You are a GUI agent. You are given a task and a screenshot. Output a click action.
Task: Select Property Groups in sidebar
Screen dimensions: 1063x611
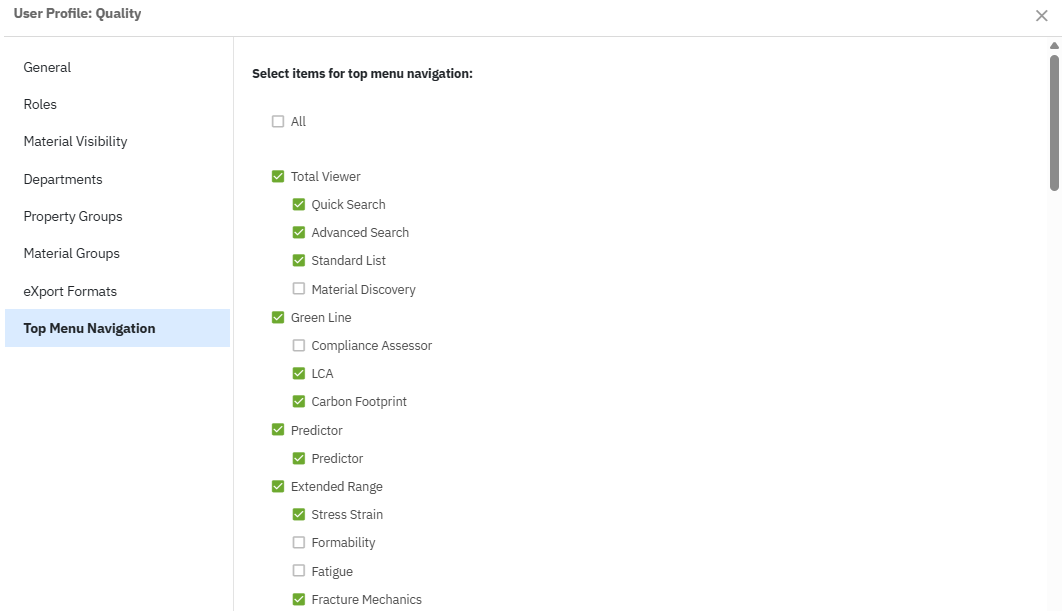point(73,217)
